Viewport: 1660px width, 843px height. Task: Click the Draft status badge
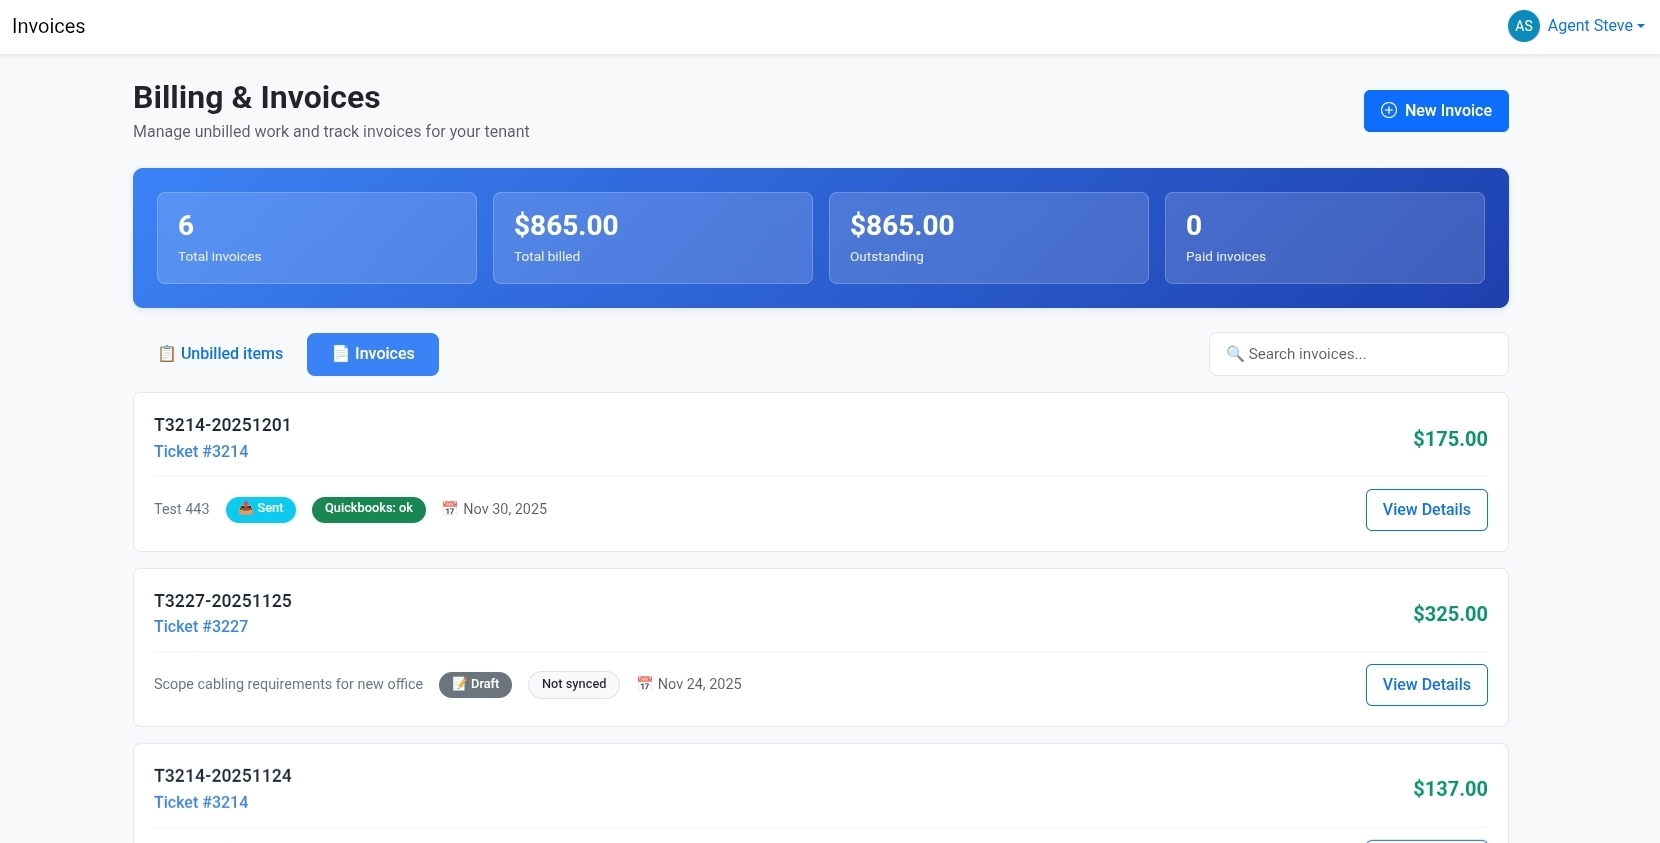point(475,684)
